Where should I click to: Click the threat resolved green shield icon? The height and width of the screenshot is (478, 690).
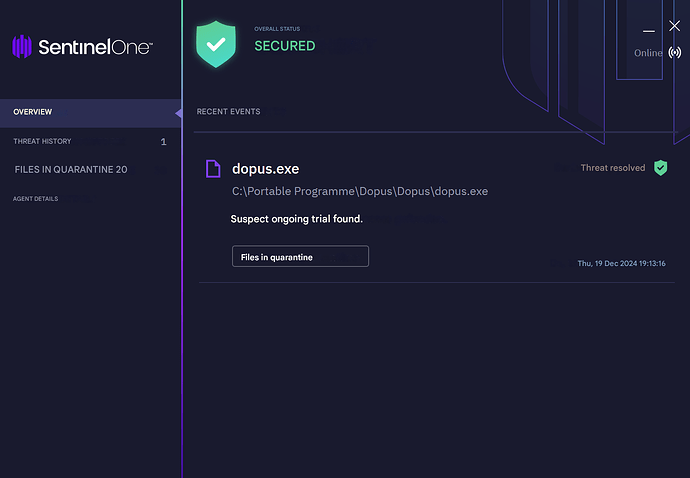[661, 168]
